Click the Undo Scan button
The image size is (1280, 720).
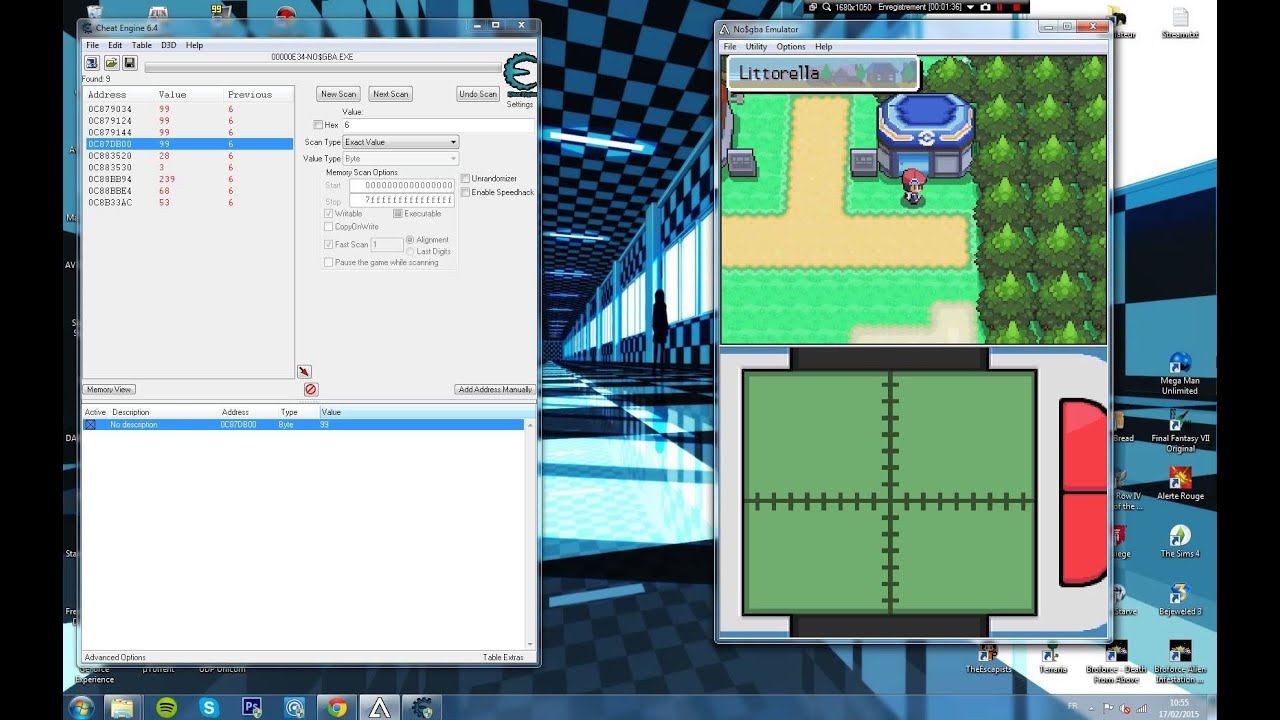pos(478,94)
